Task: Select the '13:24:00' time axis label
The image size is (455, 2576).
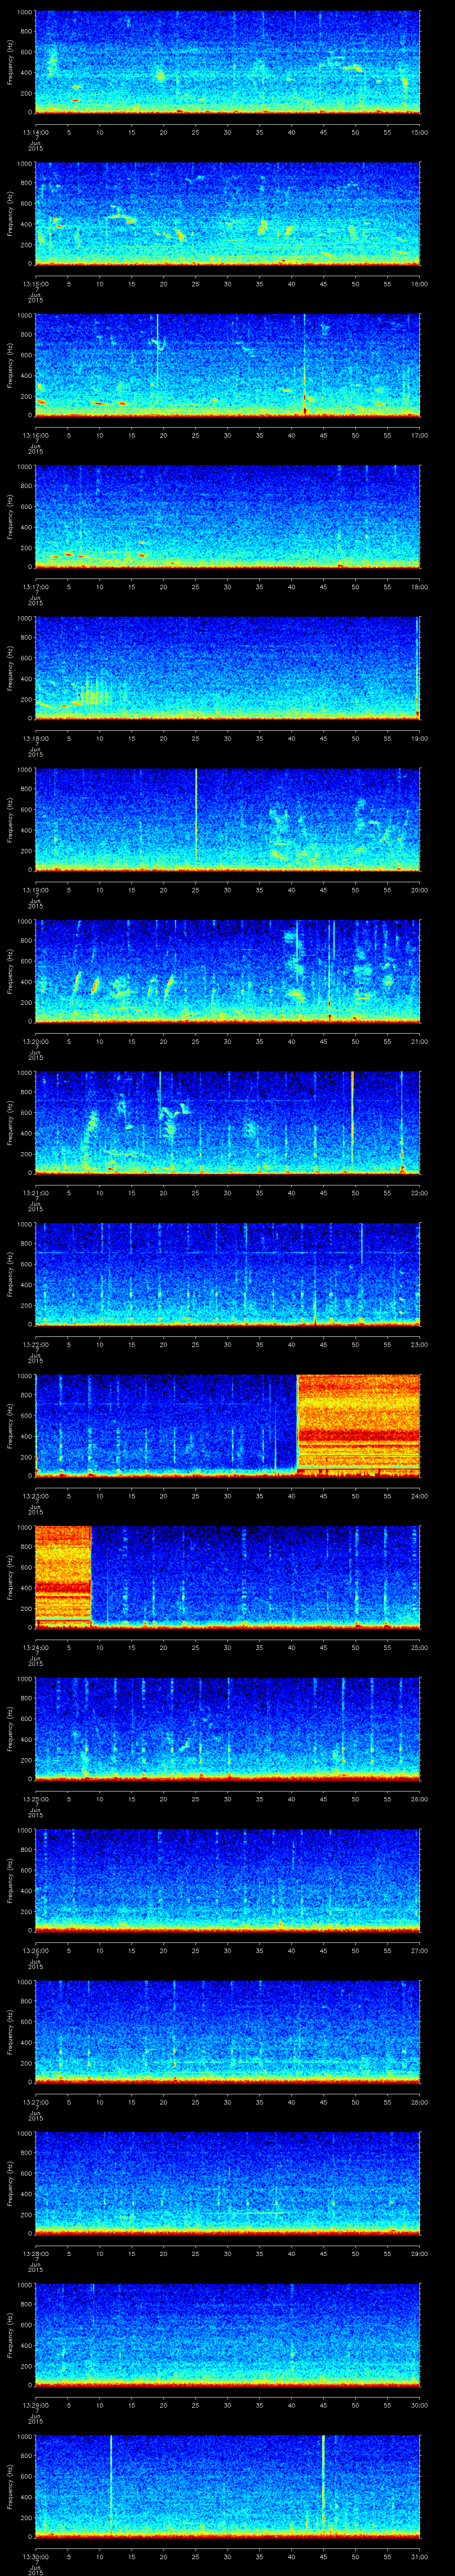Action: coord(36,1647)
